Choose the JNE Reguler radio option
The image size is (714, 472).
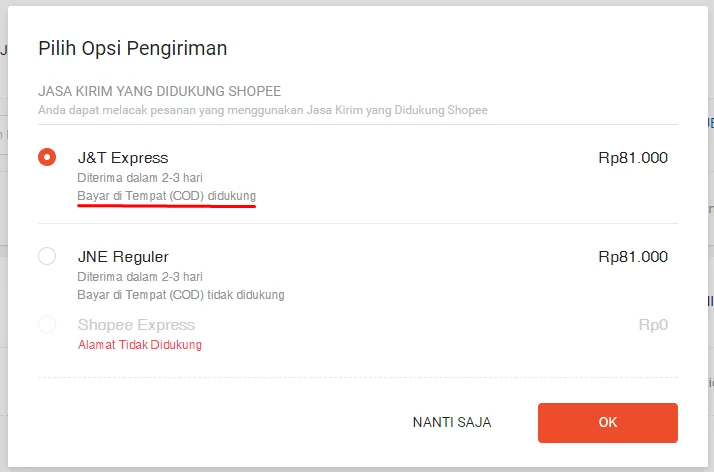pyautogui.click(x=47, y=257)
